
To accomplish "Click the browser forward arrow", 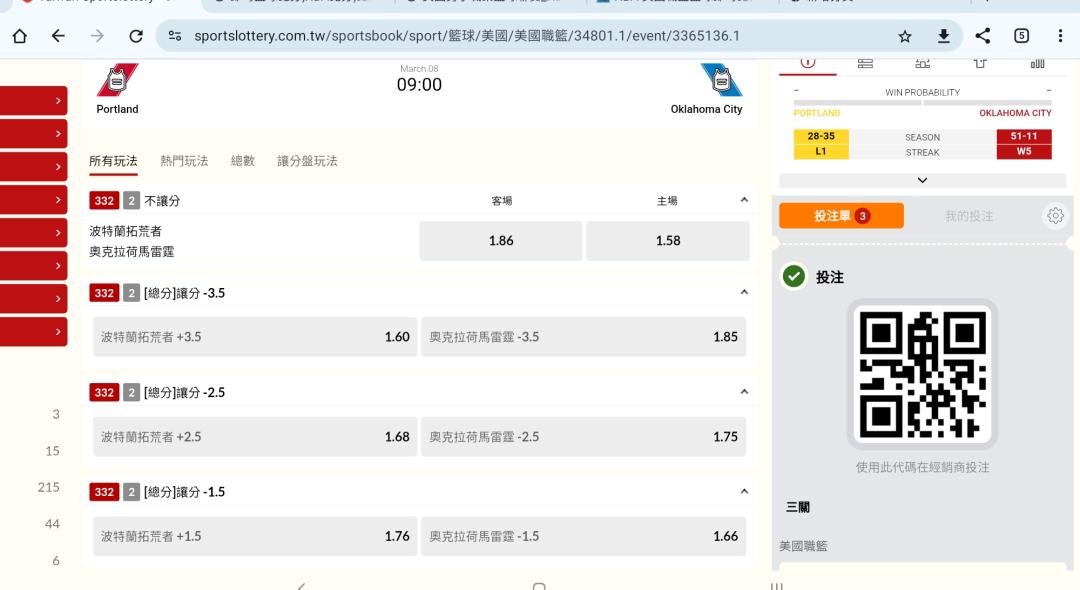I will [x=97, y=36].
